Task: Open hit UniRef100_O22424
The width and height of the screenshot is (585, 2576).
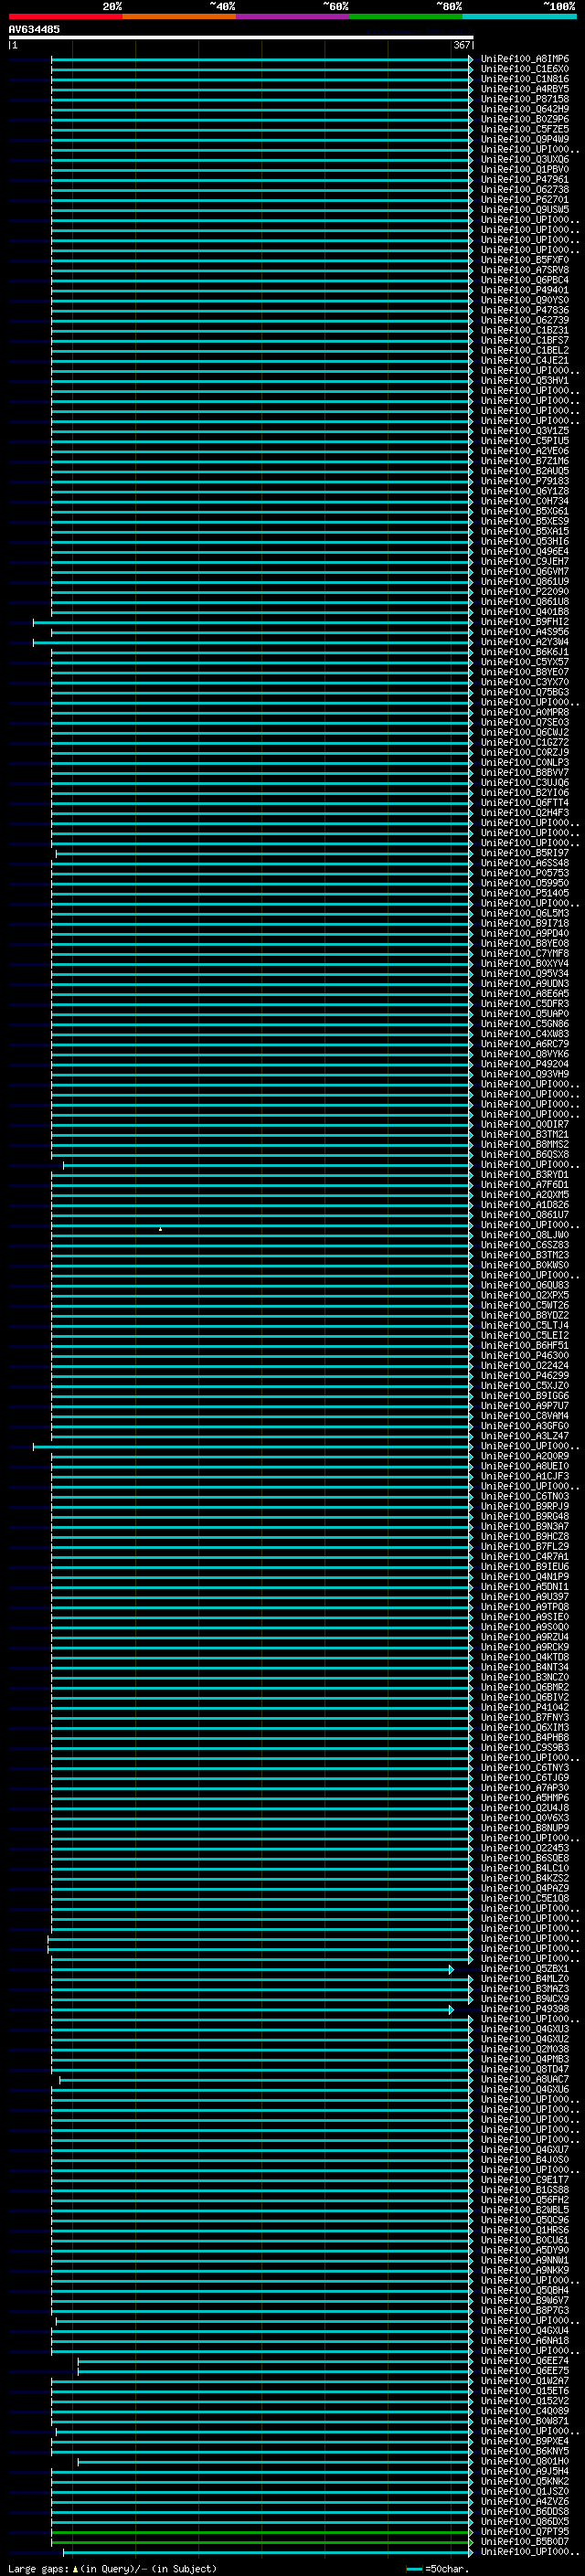Action: [x=525, y=1366]
